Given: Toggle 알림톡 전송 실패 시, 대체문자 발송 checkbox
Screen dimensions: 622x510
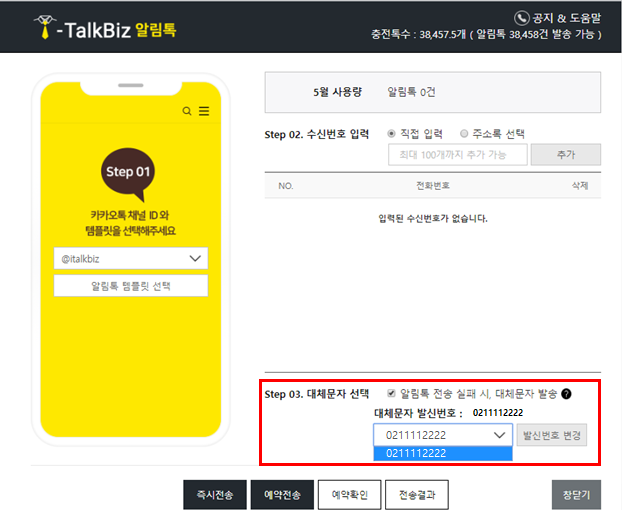Looking at the screenshot, I should click(x=391, y=393).
